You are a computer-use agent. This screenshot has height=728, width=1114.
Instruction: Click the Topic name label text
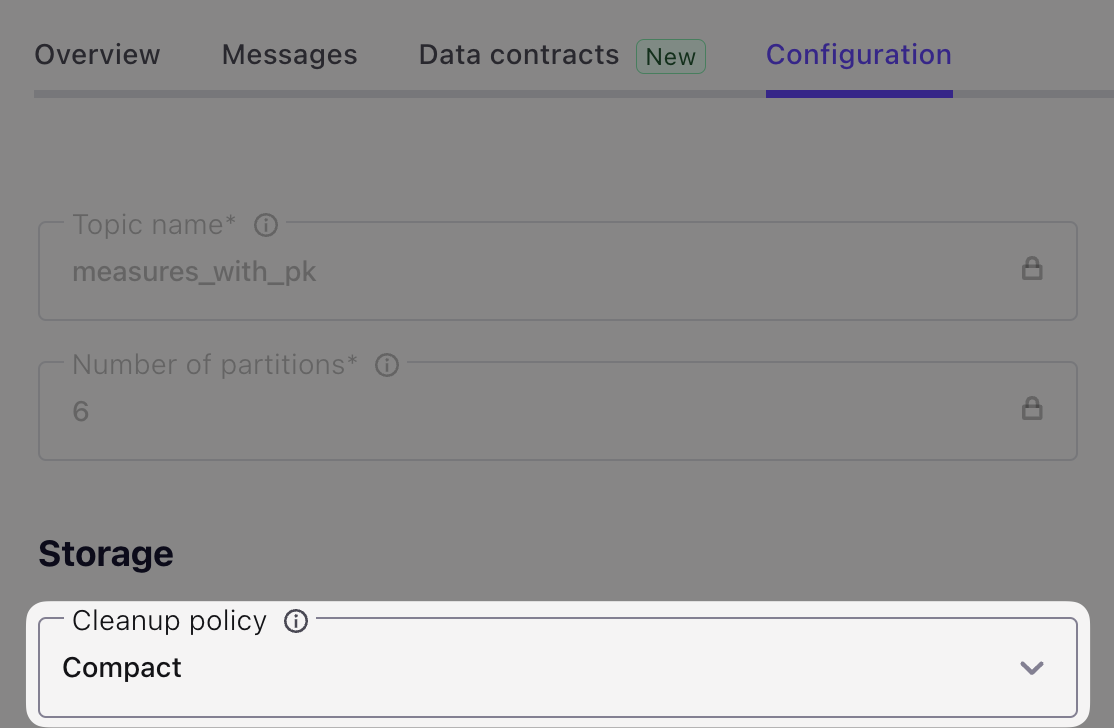coord(154,225)
